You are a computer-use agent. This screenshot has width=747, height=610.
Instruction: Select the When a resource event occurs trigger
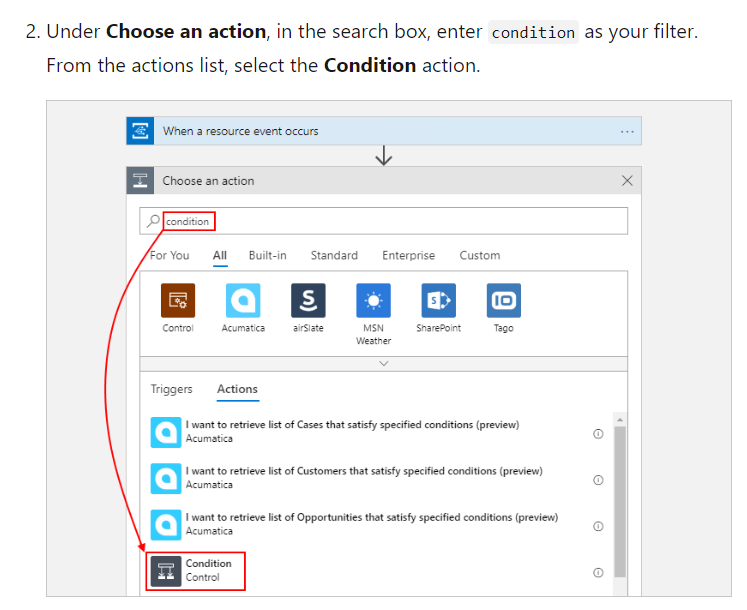(x=384, y=131)
